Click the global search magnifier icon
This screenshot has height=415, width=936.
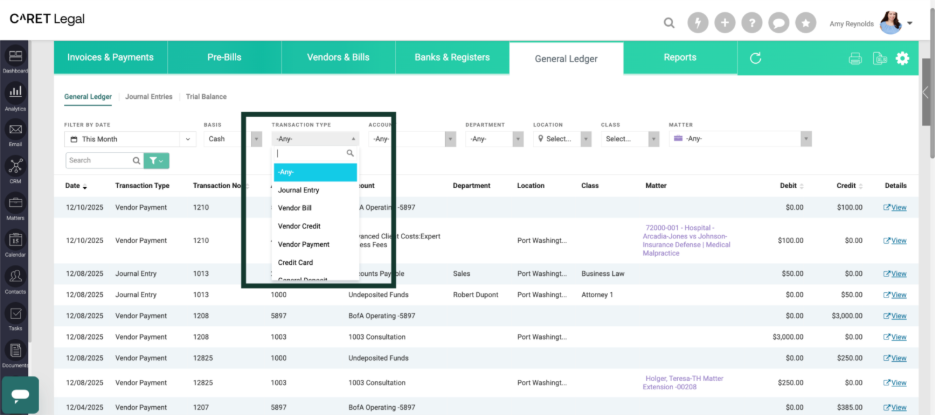pos(669,23)
